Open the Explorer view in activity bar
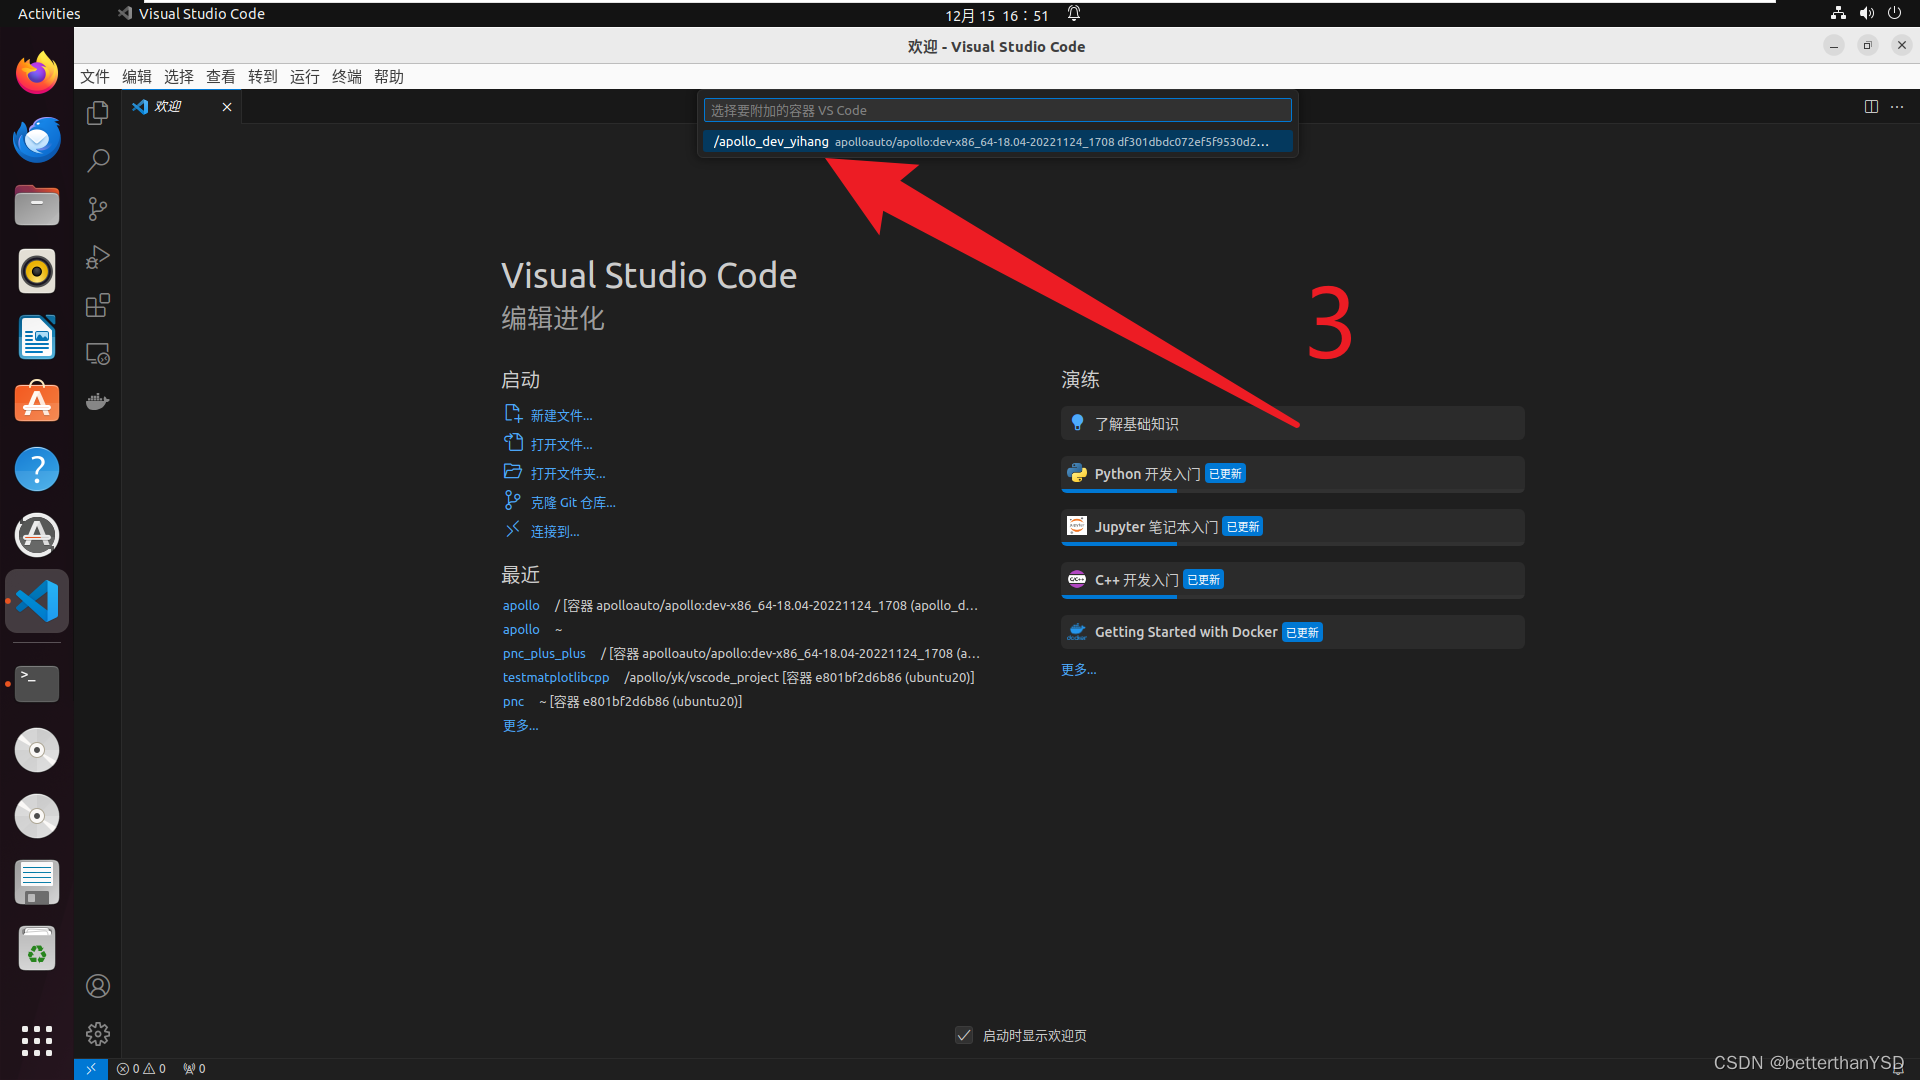Image resolution: width=1920 pixels, height=1080 pixels. point(97,113)
